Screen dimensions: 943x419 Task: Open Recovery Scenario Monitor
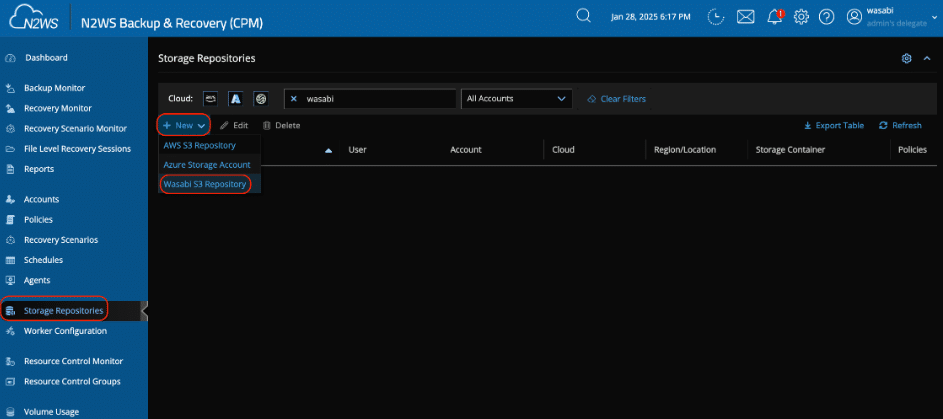click(x=75, y=129)
